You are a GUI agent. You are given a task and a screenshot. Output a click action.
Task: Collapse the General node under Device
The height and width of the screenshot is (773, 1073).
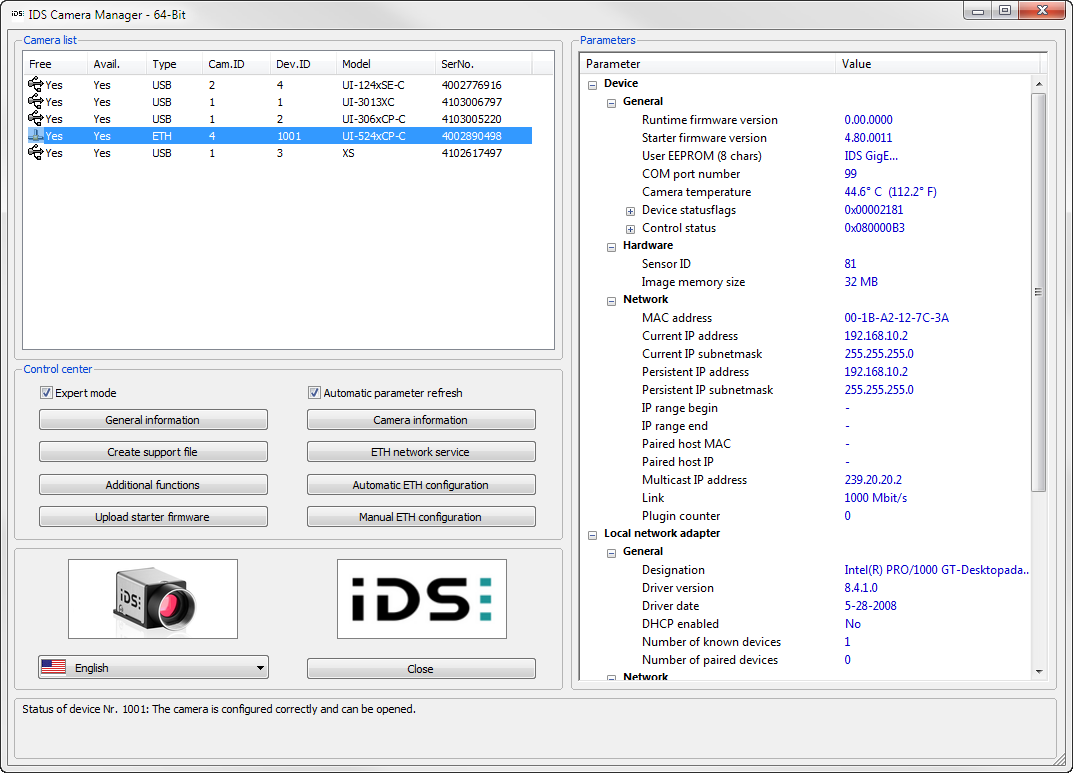pos(612,103)
